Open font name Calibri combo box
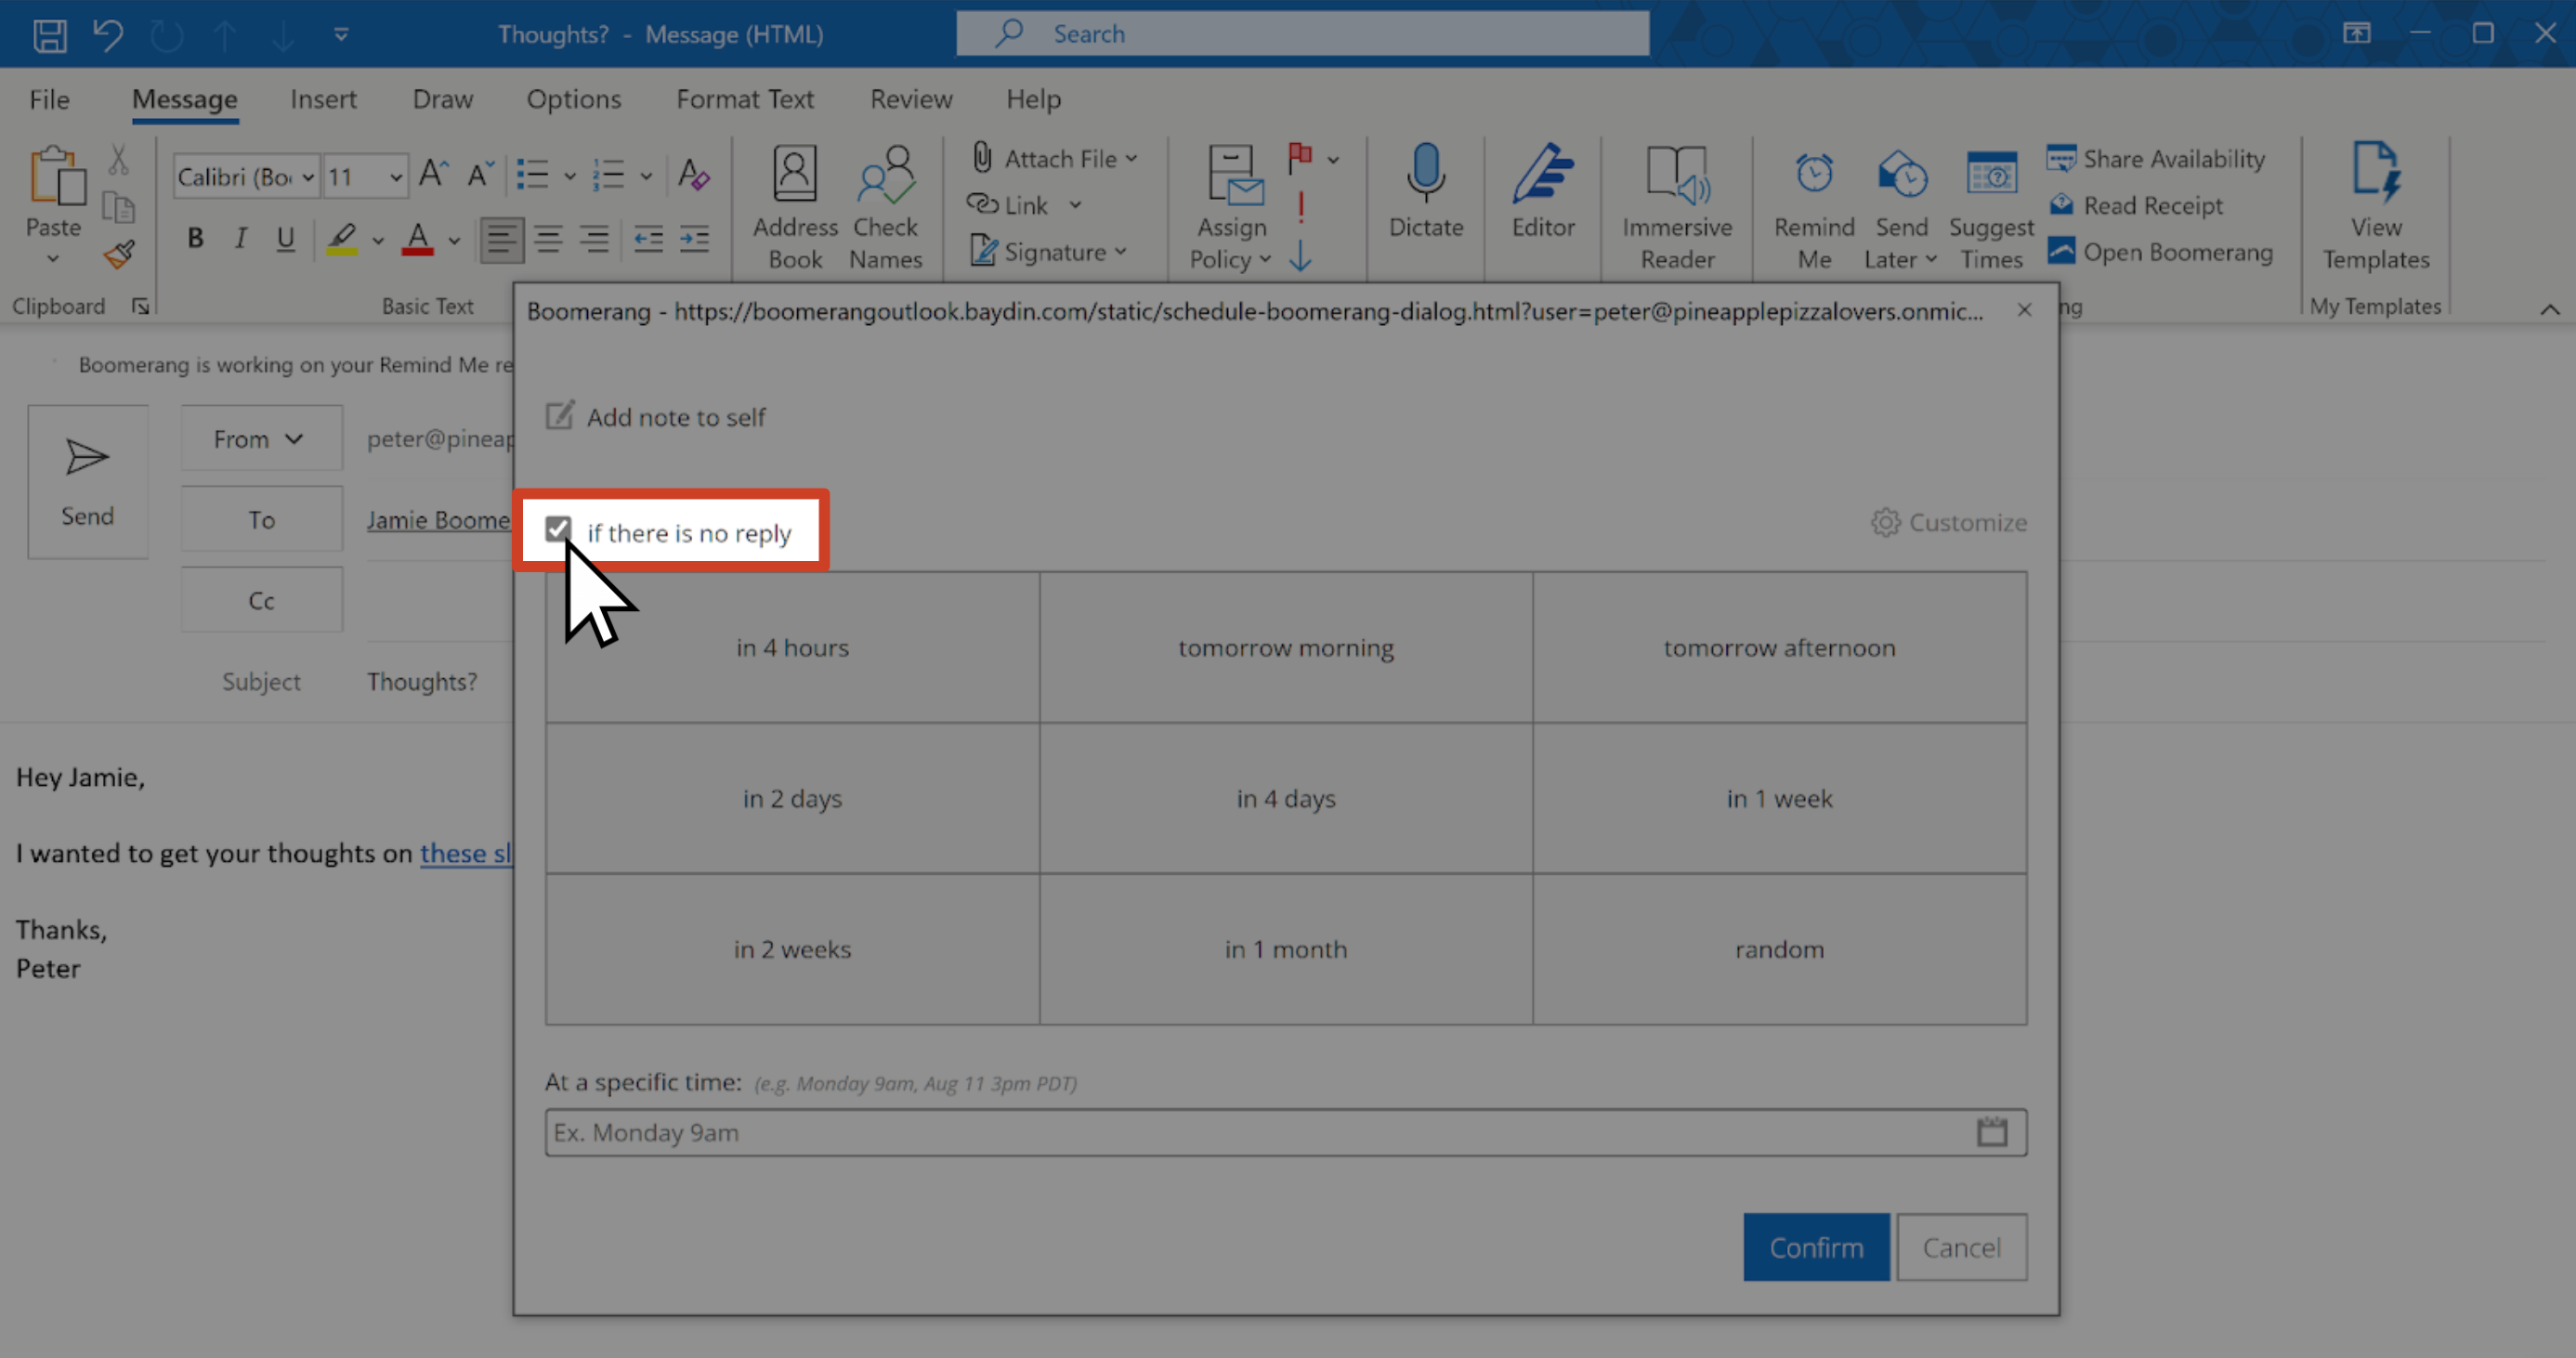 coord(247,177)
